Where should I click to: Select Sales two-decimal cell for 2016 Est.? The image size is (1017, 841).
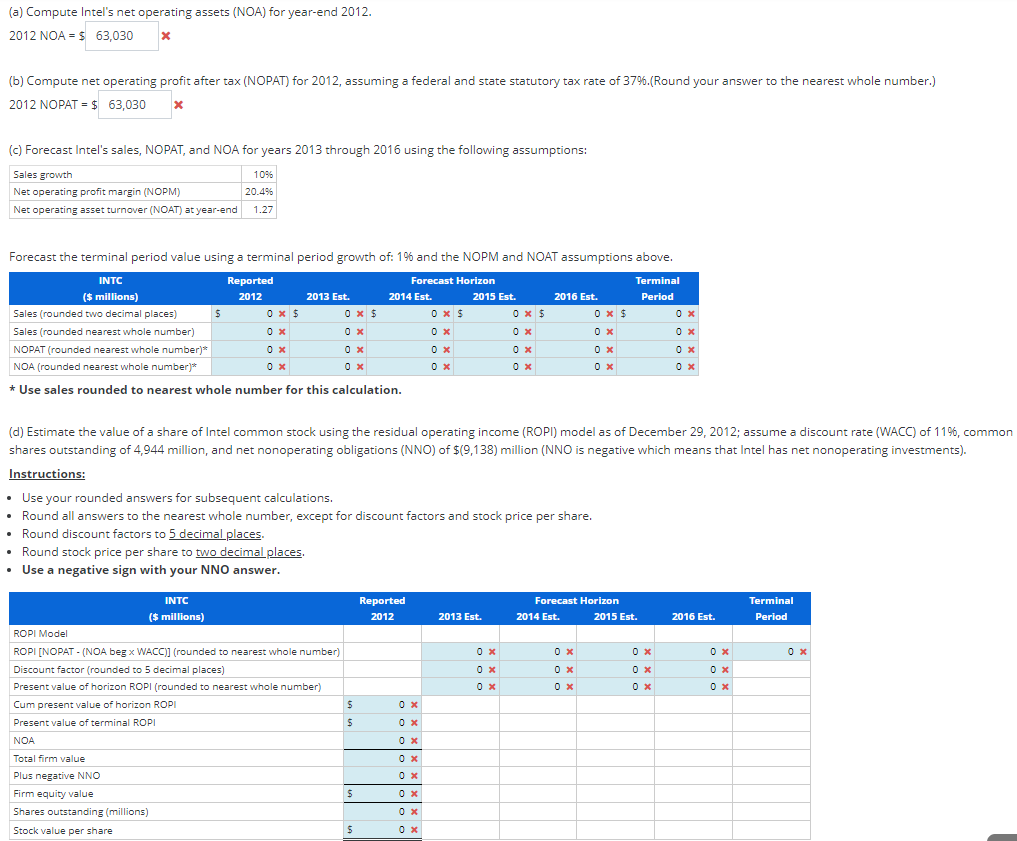[576, 314]
